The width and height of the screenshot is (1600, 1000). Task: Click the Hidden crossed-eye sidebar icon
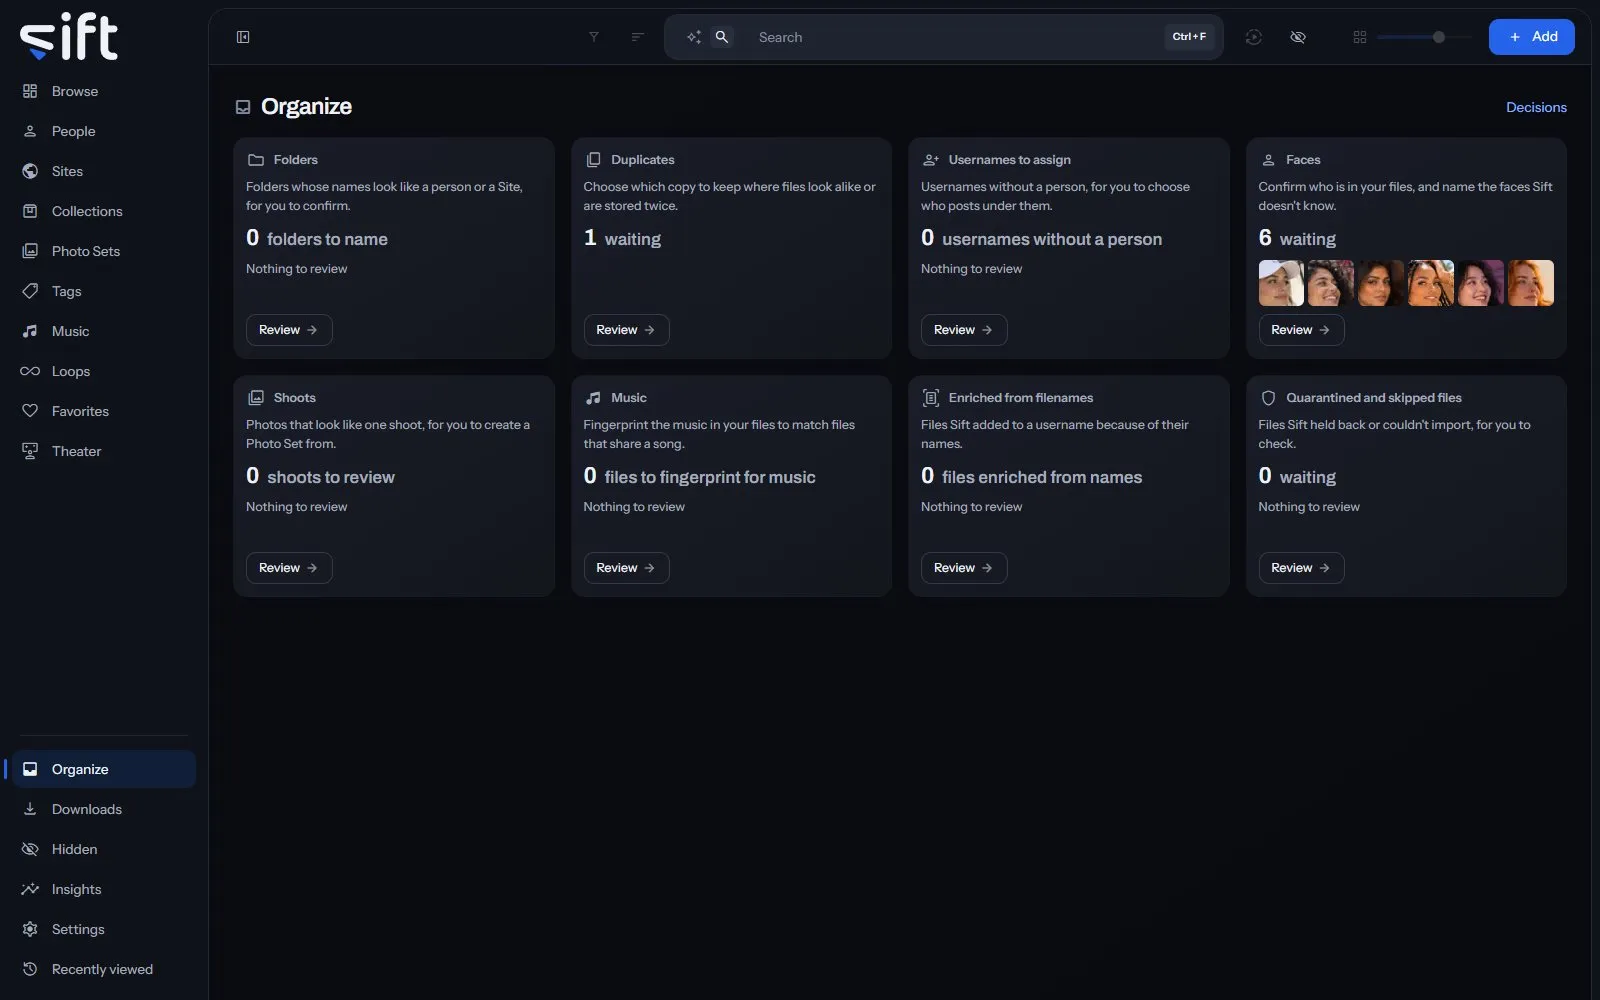[x=30, y=849]
